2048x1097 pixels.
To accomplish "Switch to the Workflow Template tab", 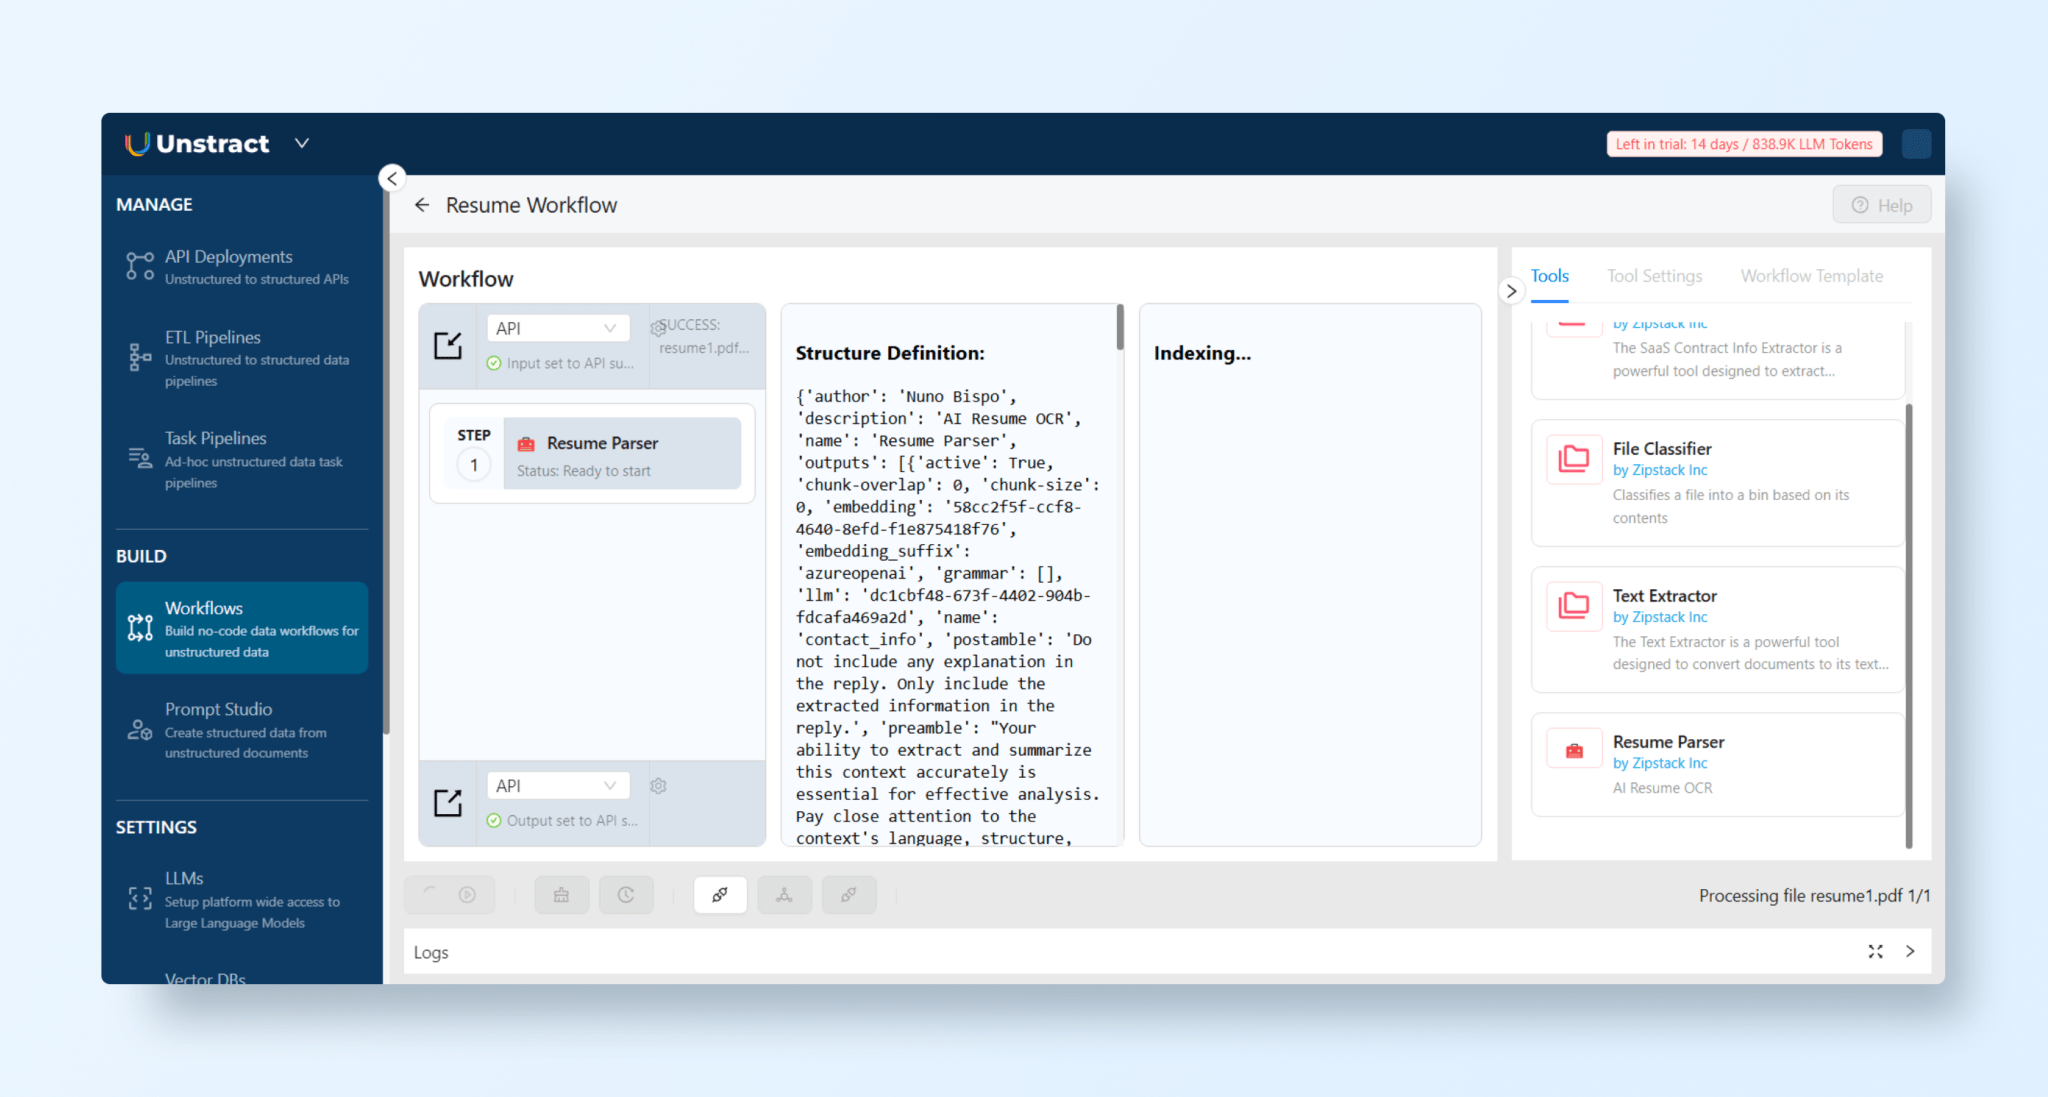I will click(x=1812, y=276).
